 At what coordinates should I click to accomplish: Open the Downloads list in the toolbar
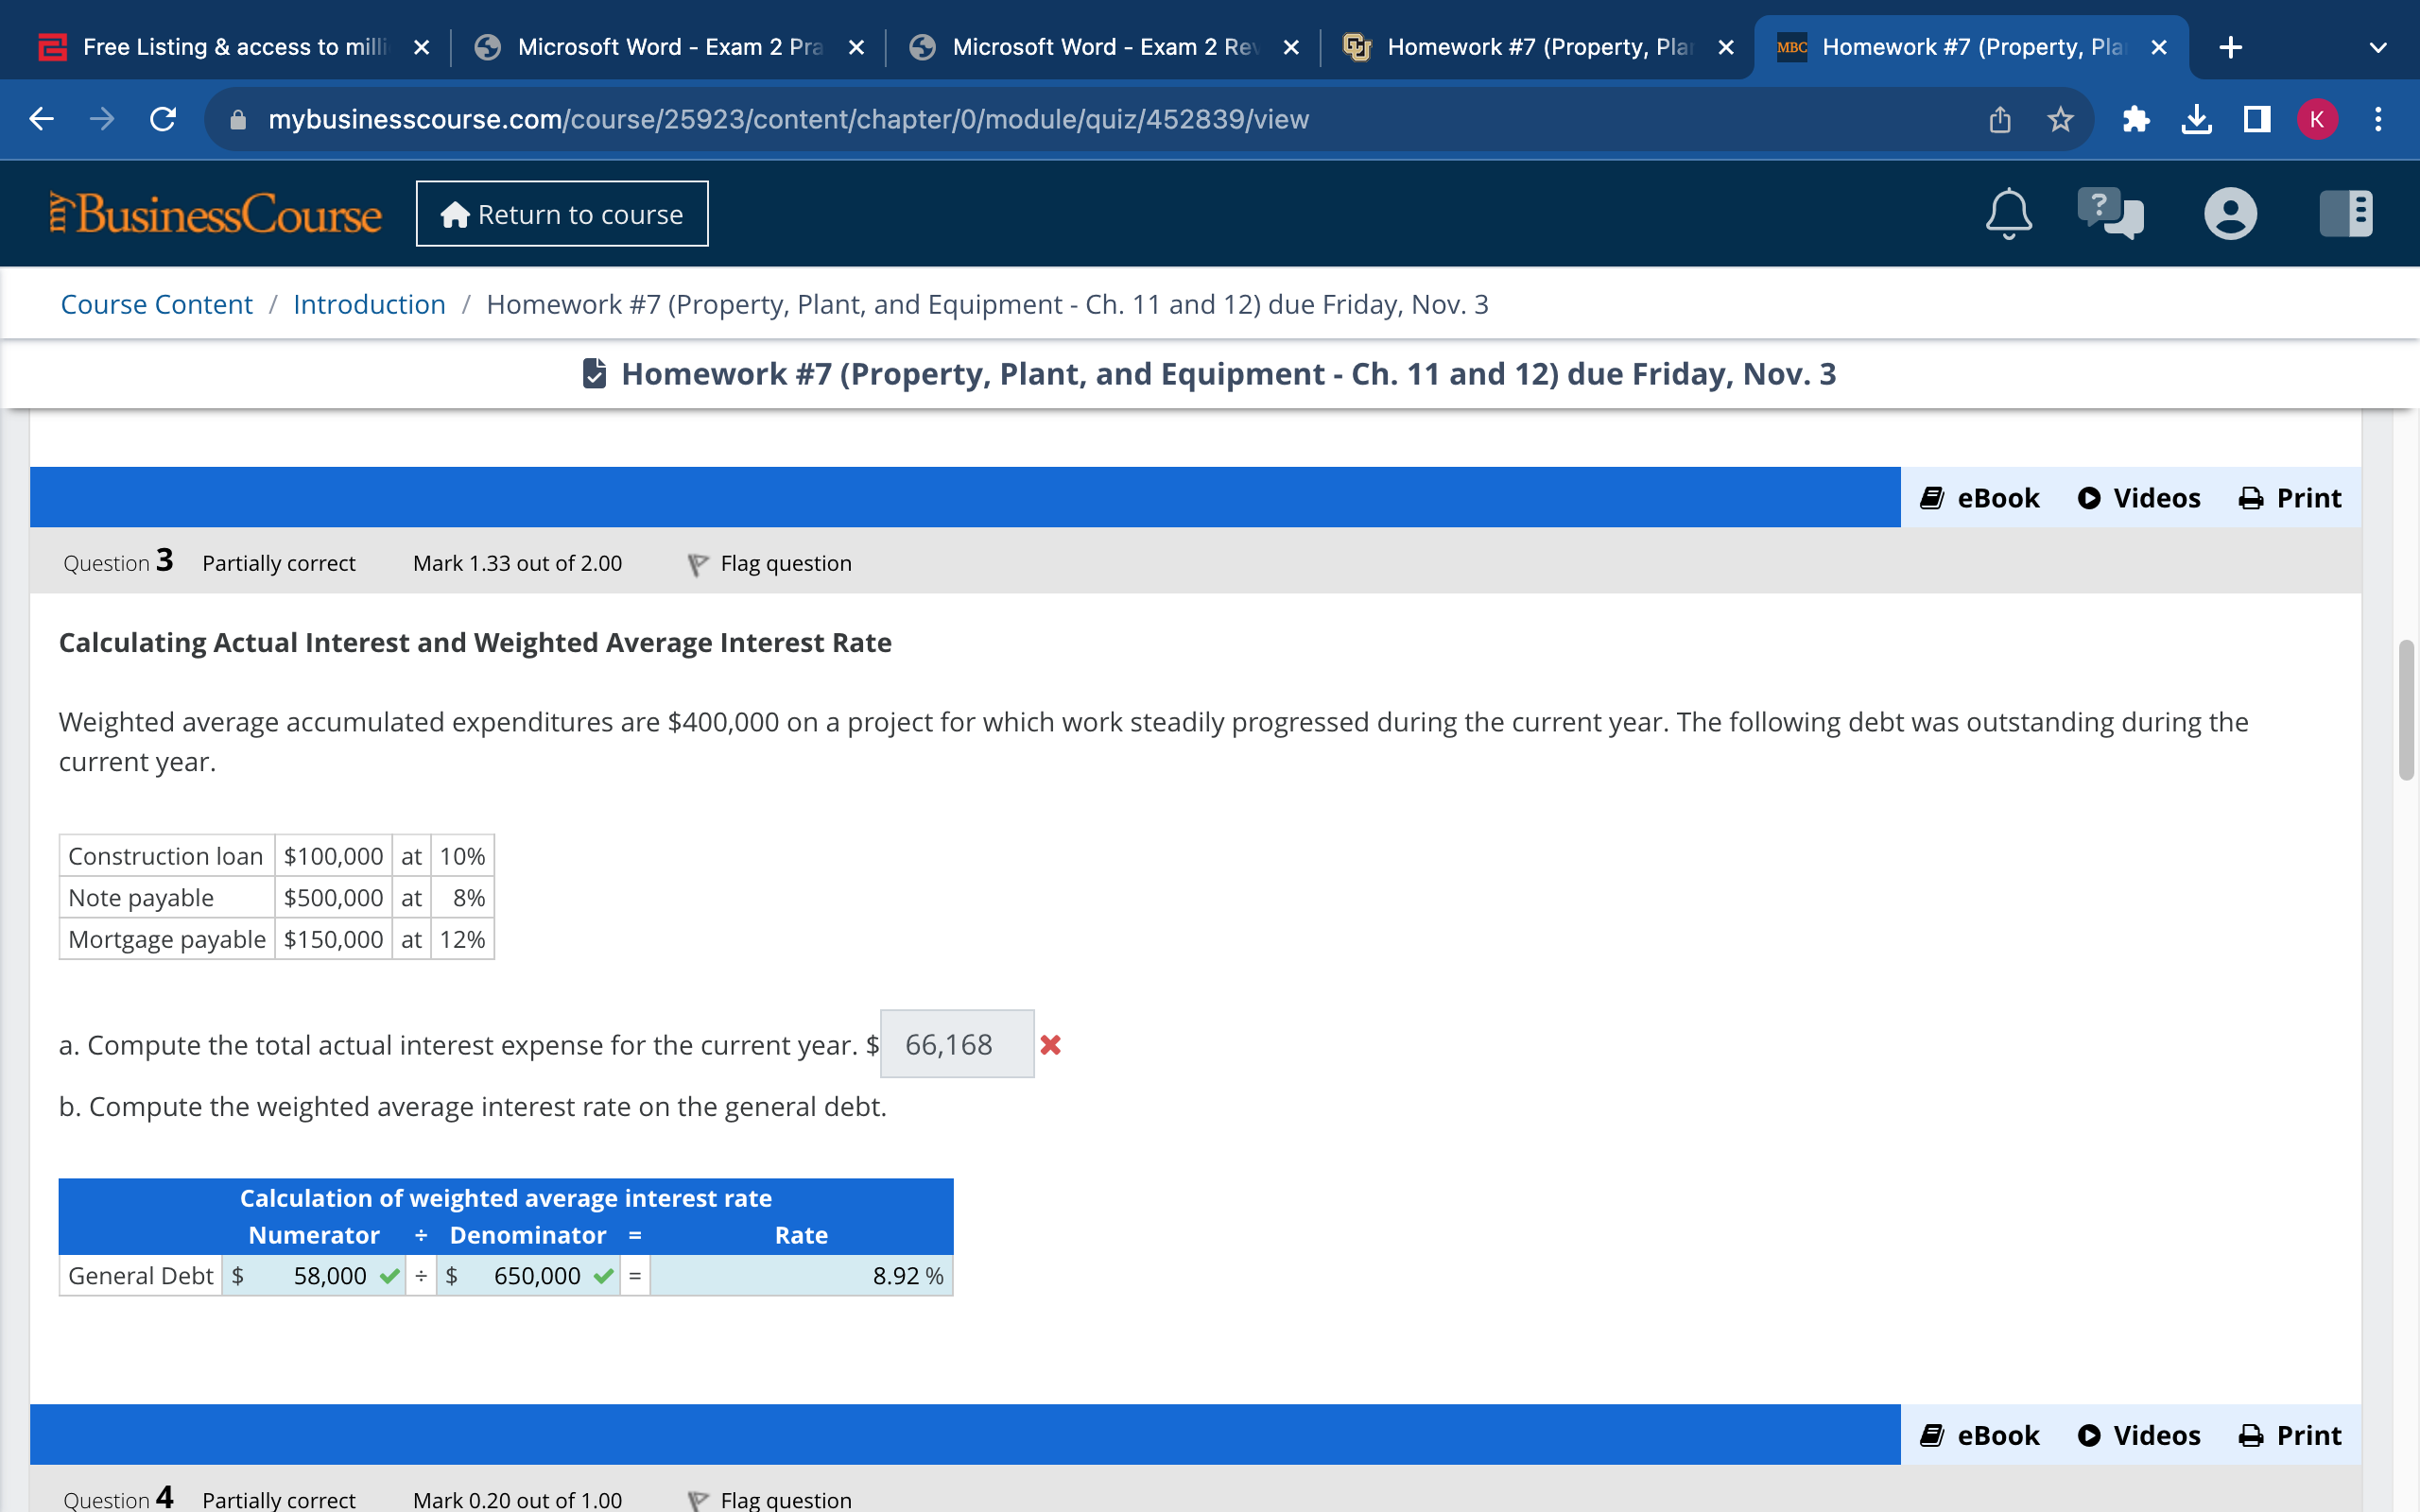click(x=2196, y=119)
